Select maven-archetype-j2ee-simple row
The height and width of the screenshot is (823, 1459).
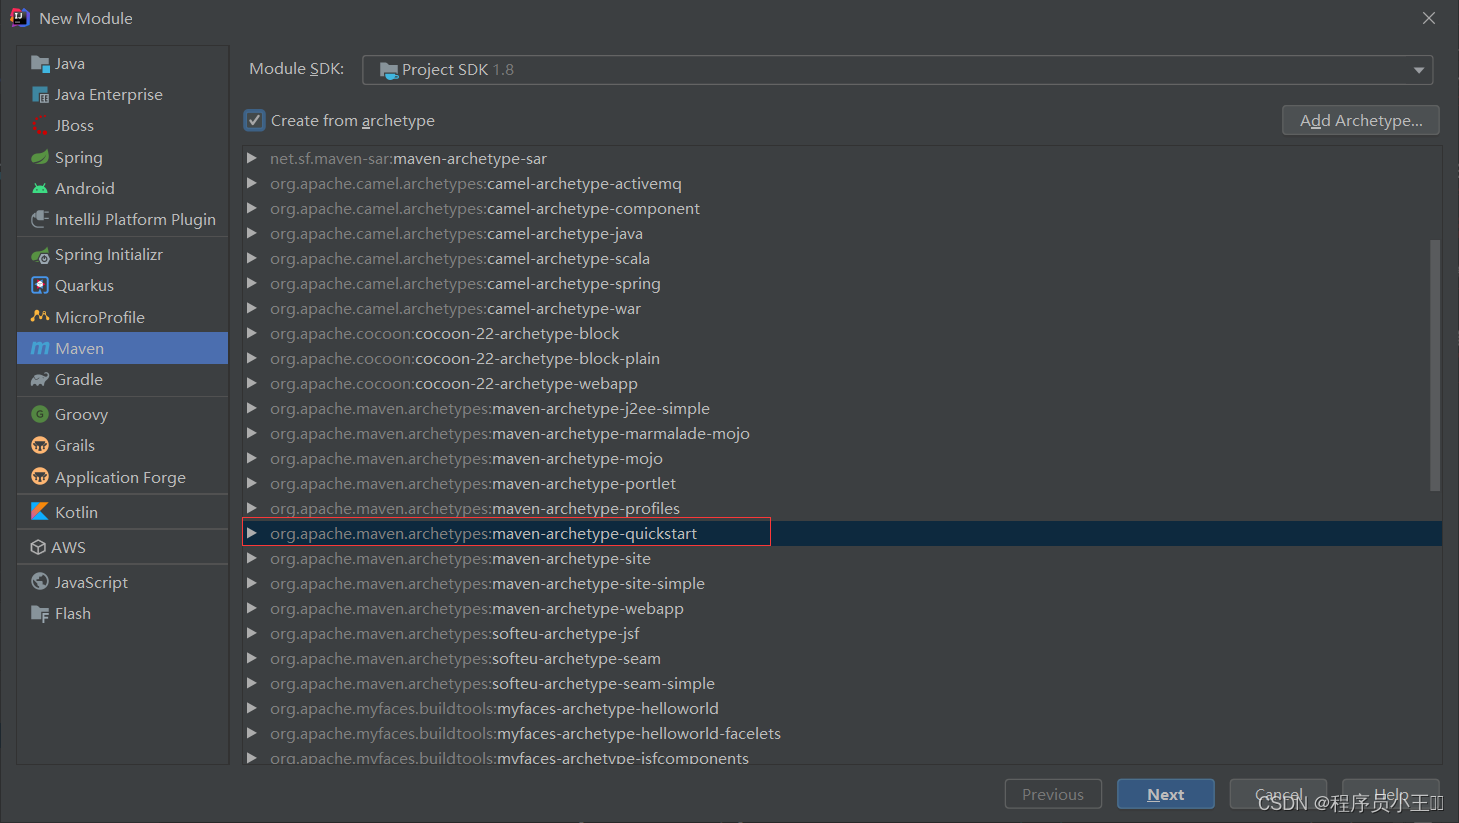coord(842,409)
